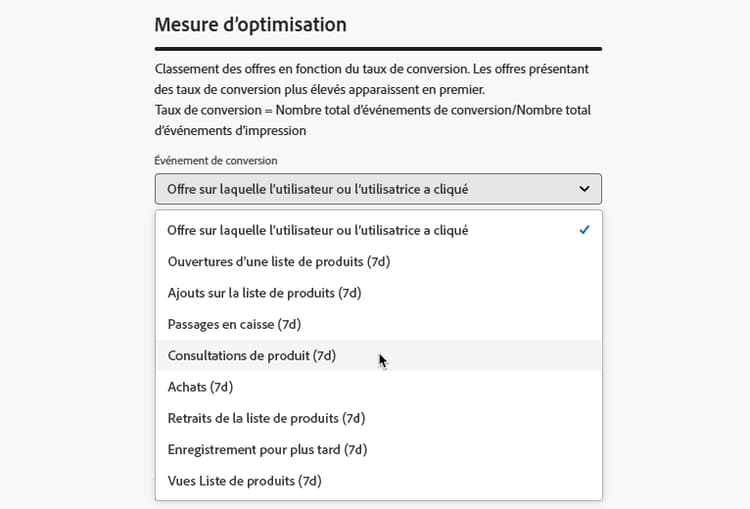Click the offer ranking description paragraph
The width and height of the screenshot is (750, 509).
click(x=371, y=79)
